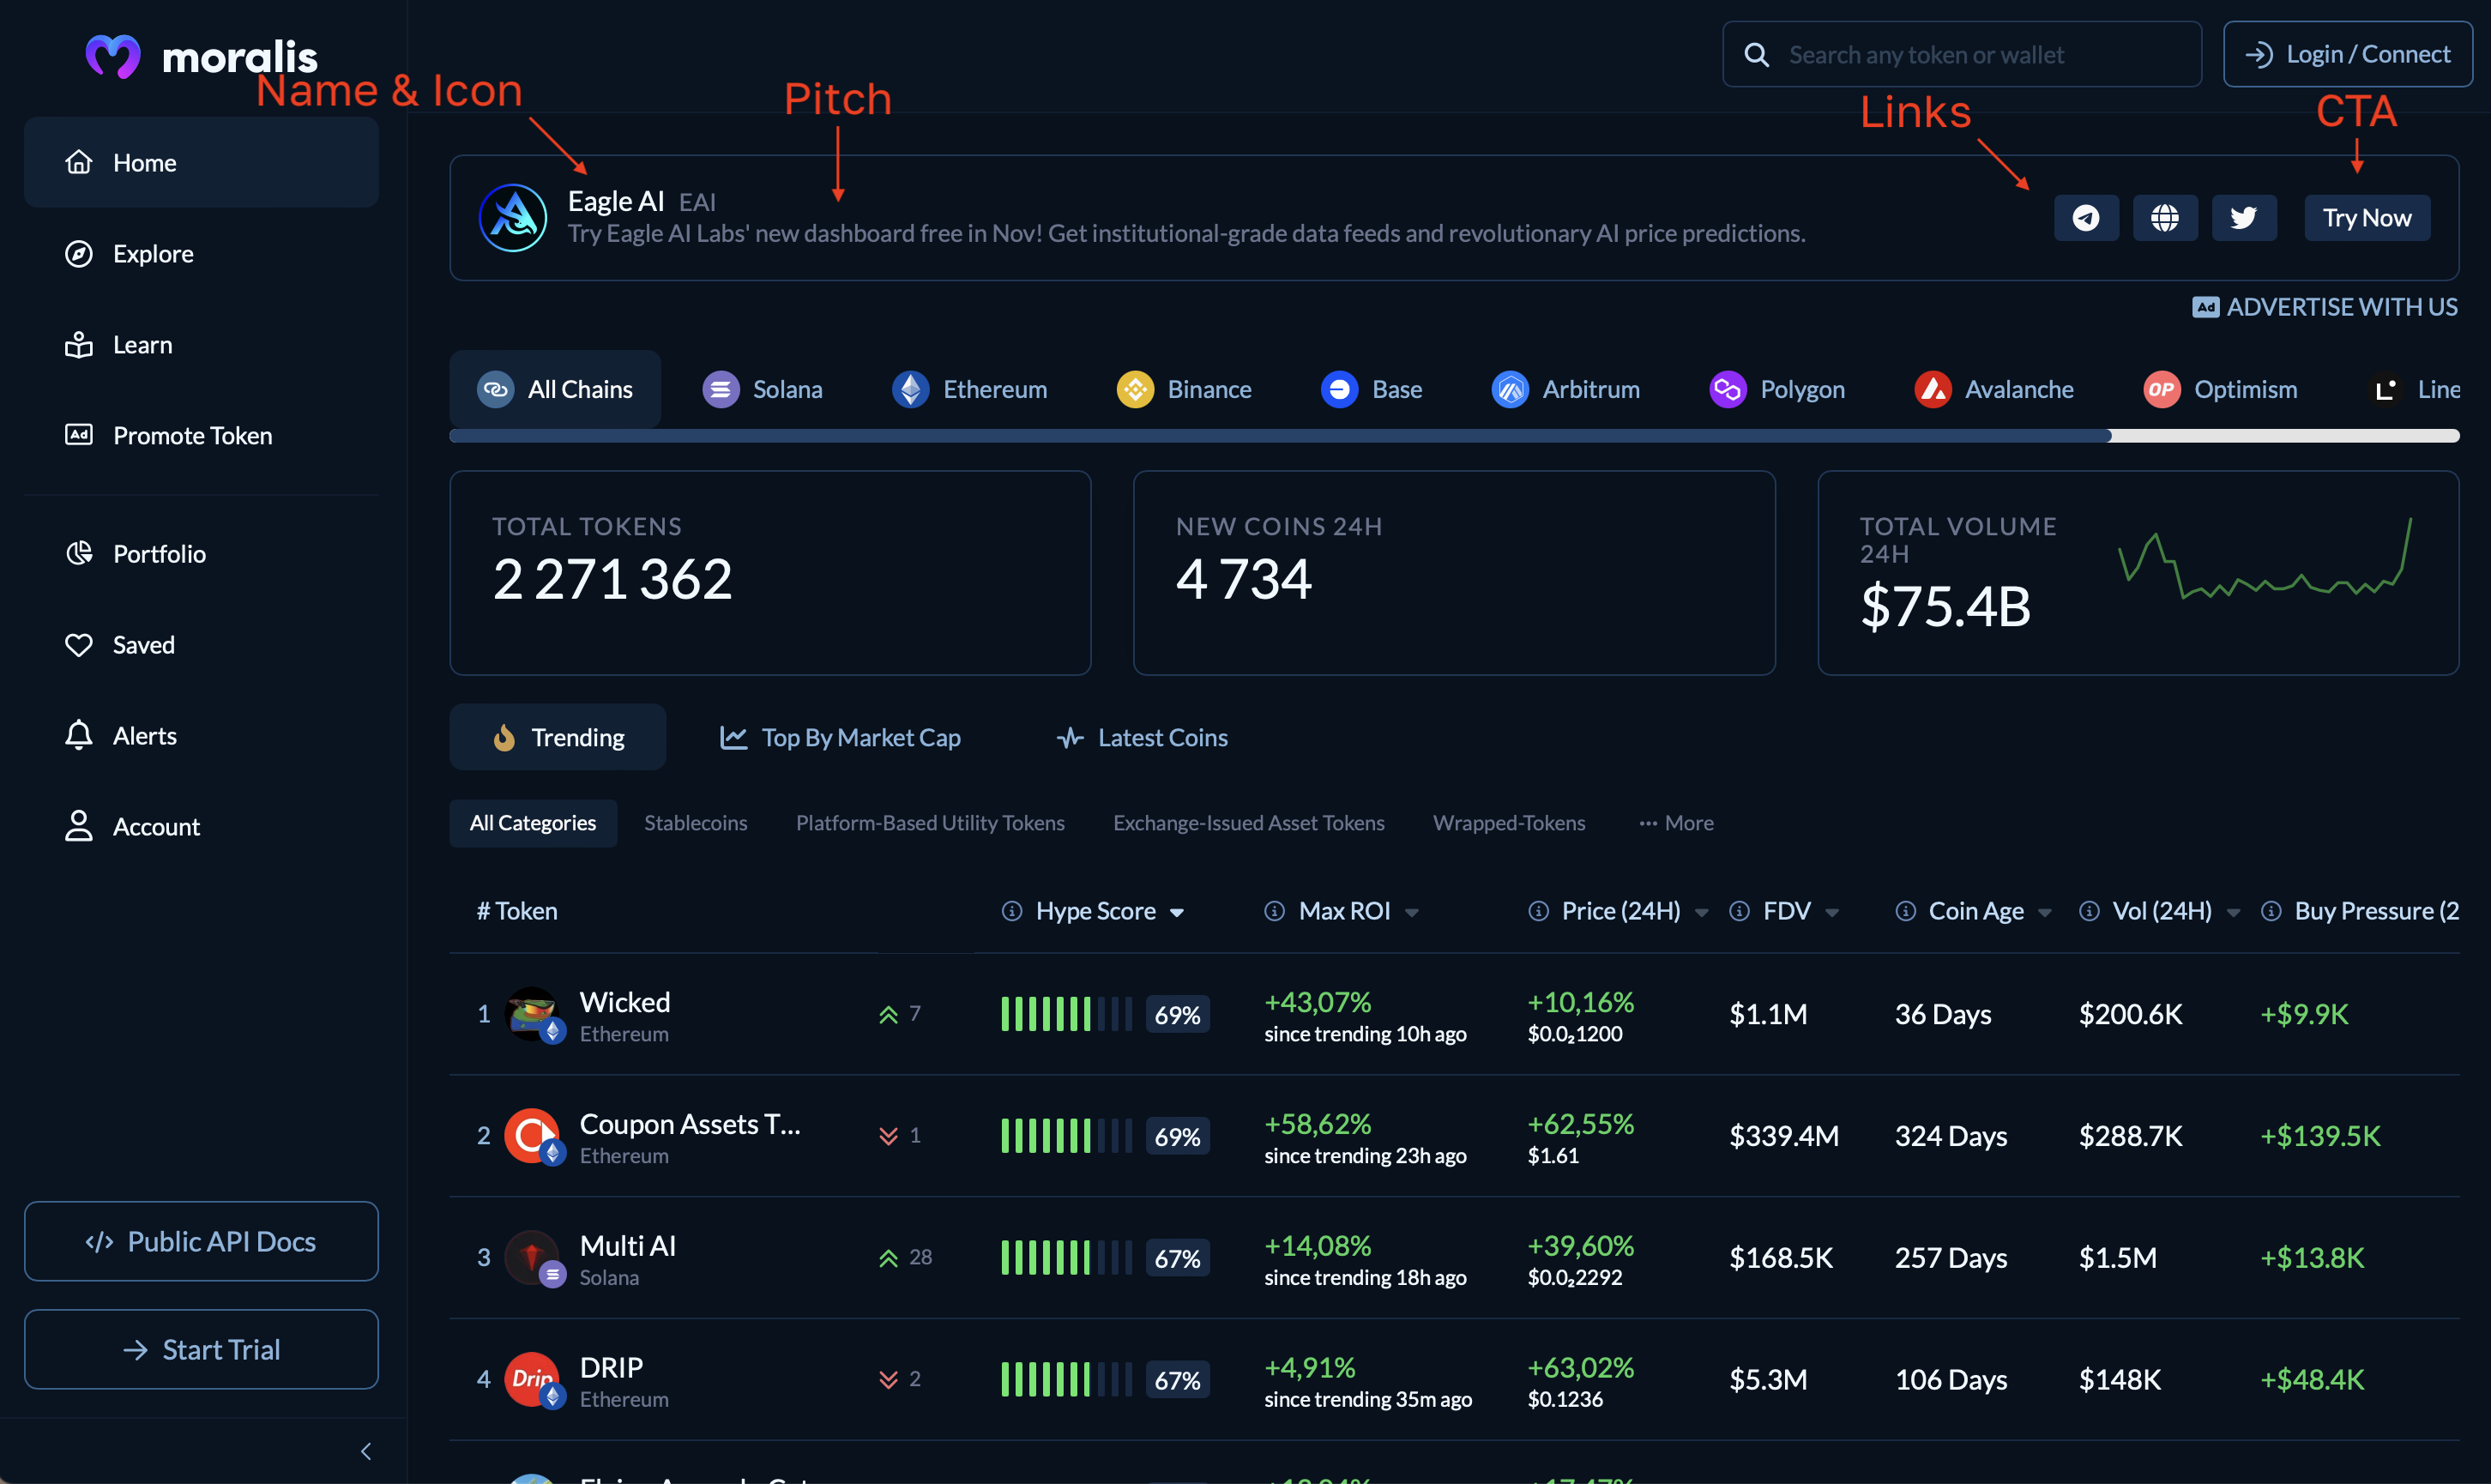This screenshot has height=1484, width=2491.
Task: Click the Login Connect button
Action: click(2348, 53)
